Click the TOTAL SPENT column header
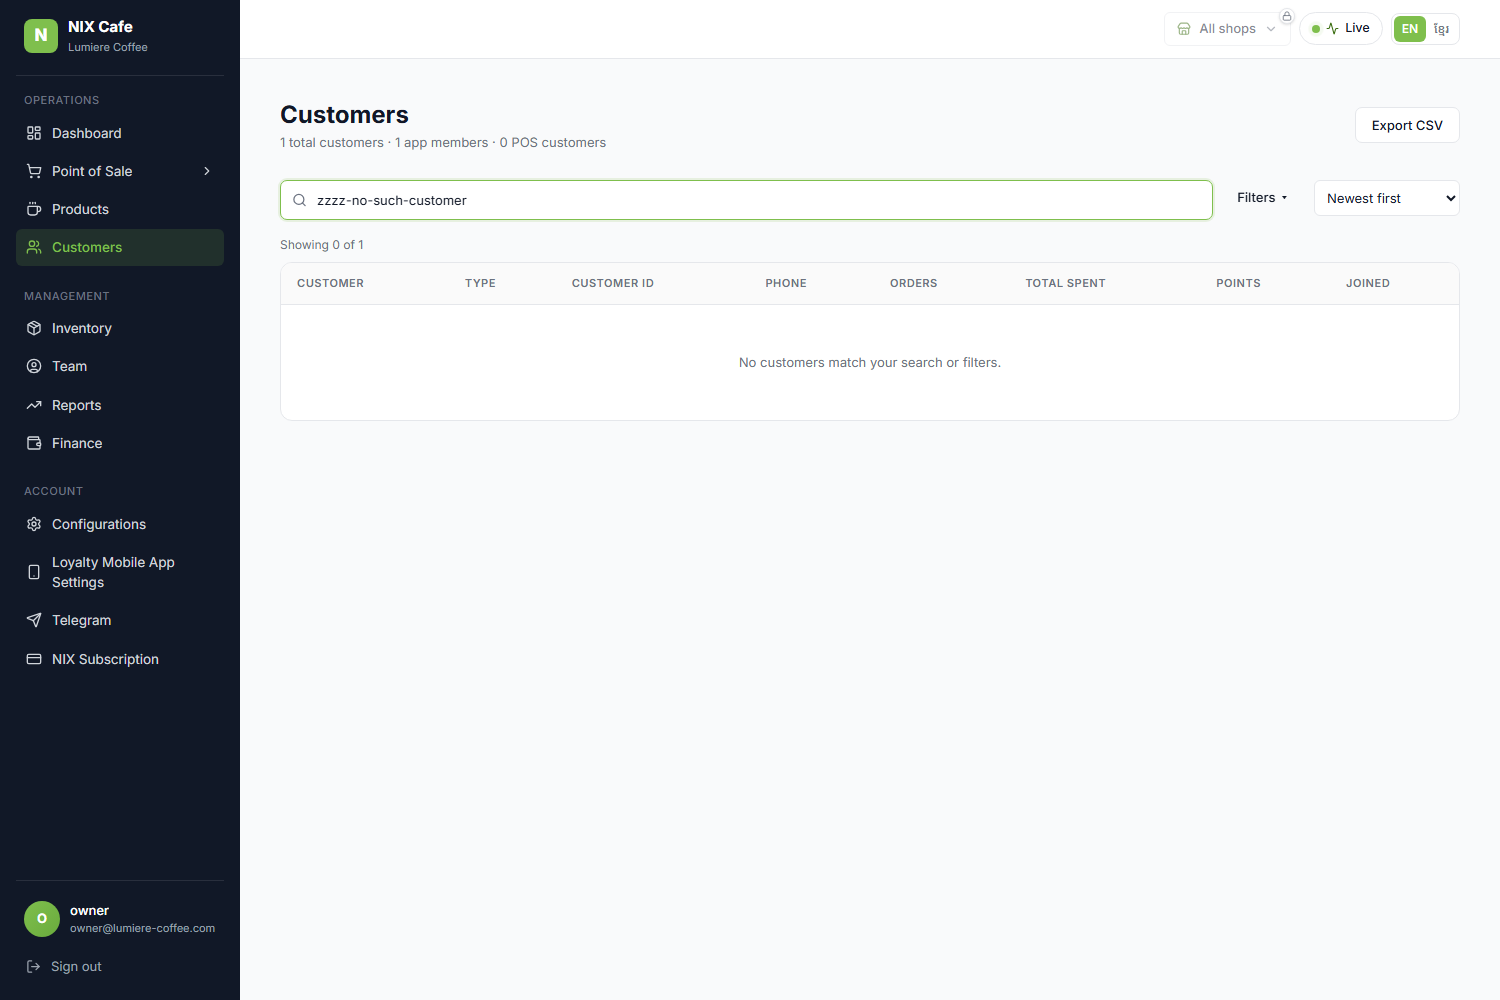Image resolution: width=1500 pixels, height=1000 pixels. (x=1065, y=284)
